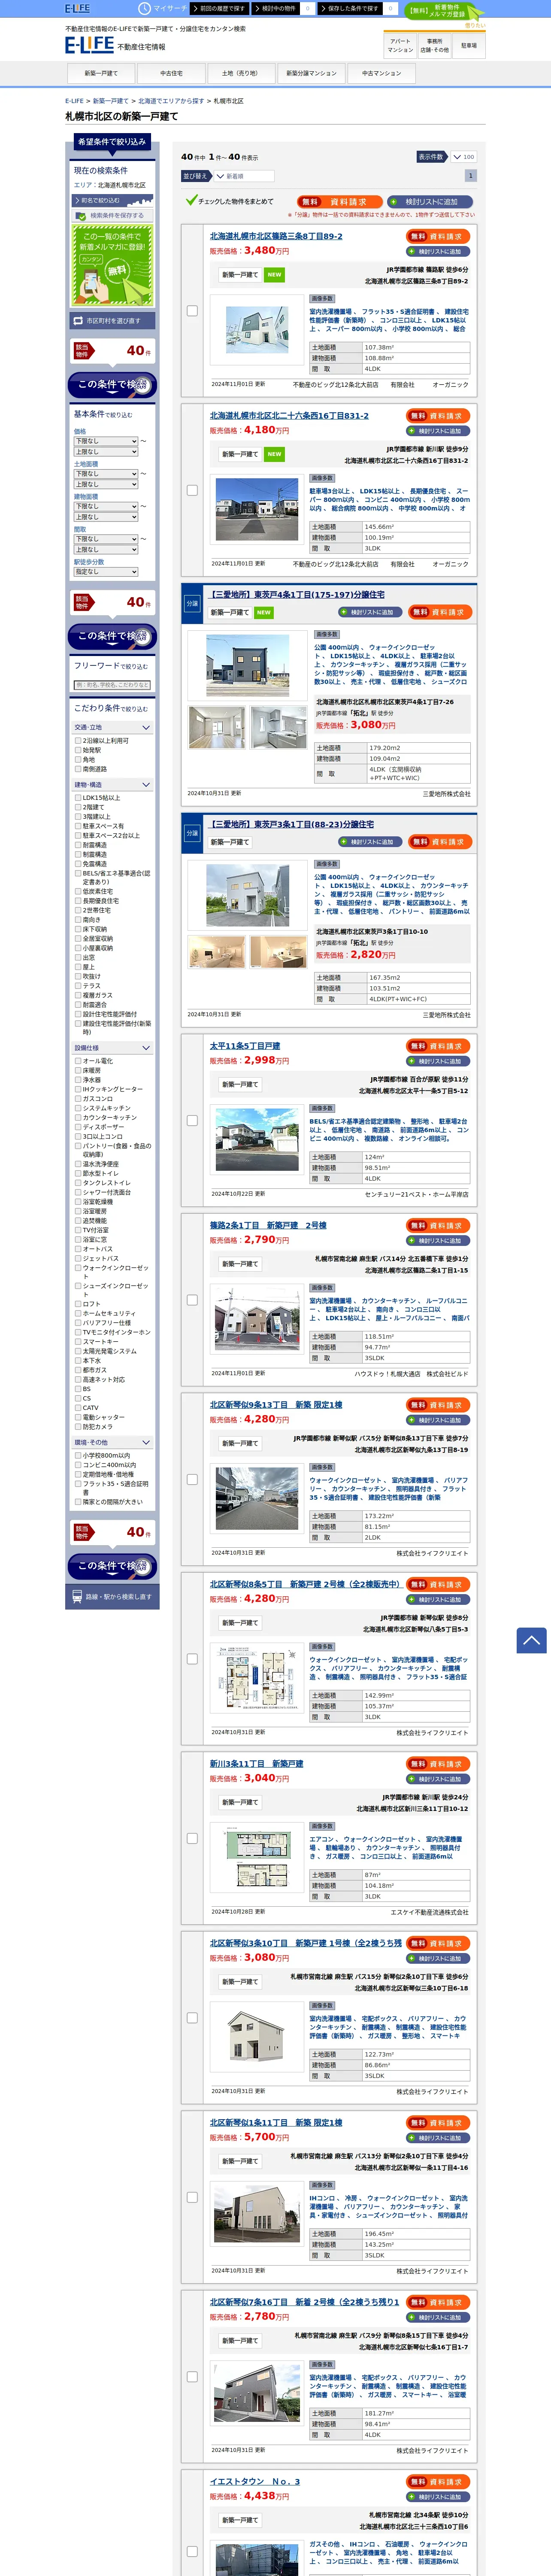
Task: Tick the 南側道路 filter checkbox
Action: coord(78,769)
